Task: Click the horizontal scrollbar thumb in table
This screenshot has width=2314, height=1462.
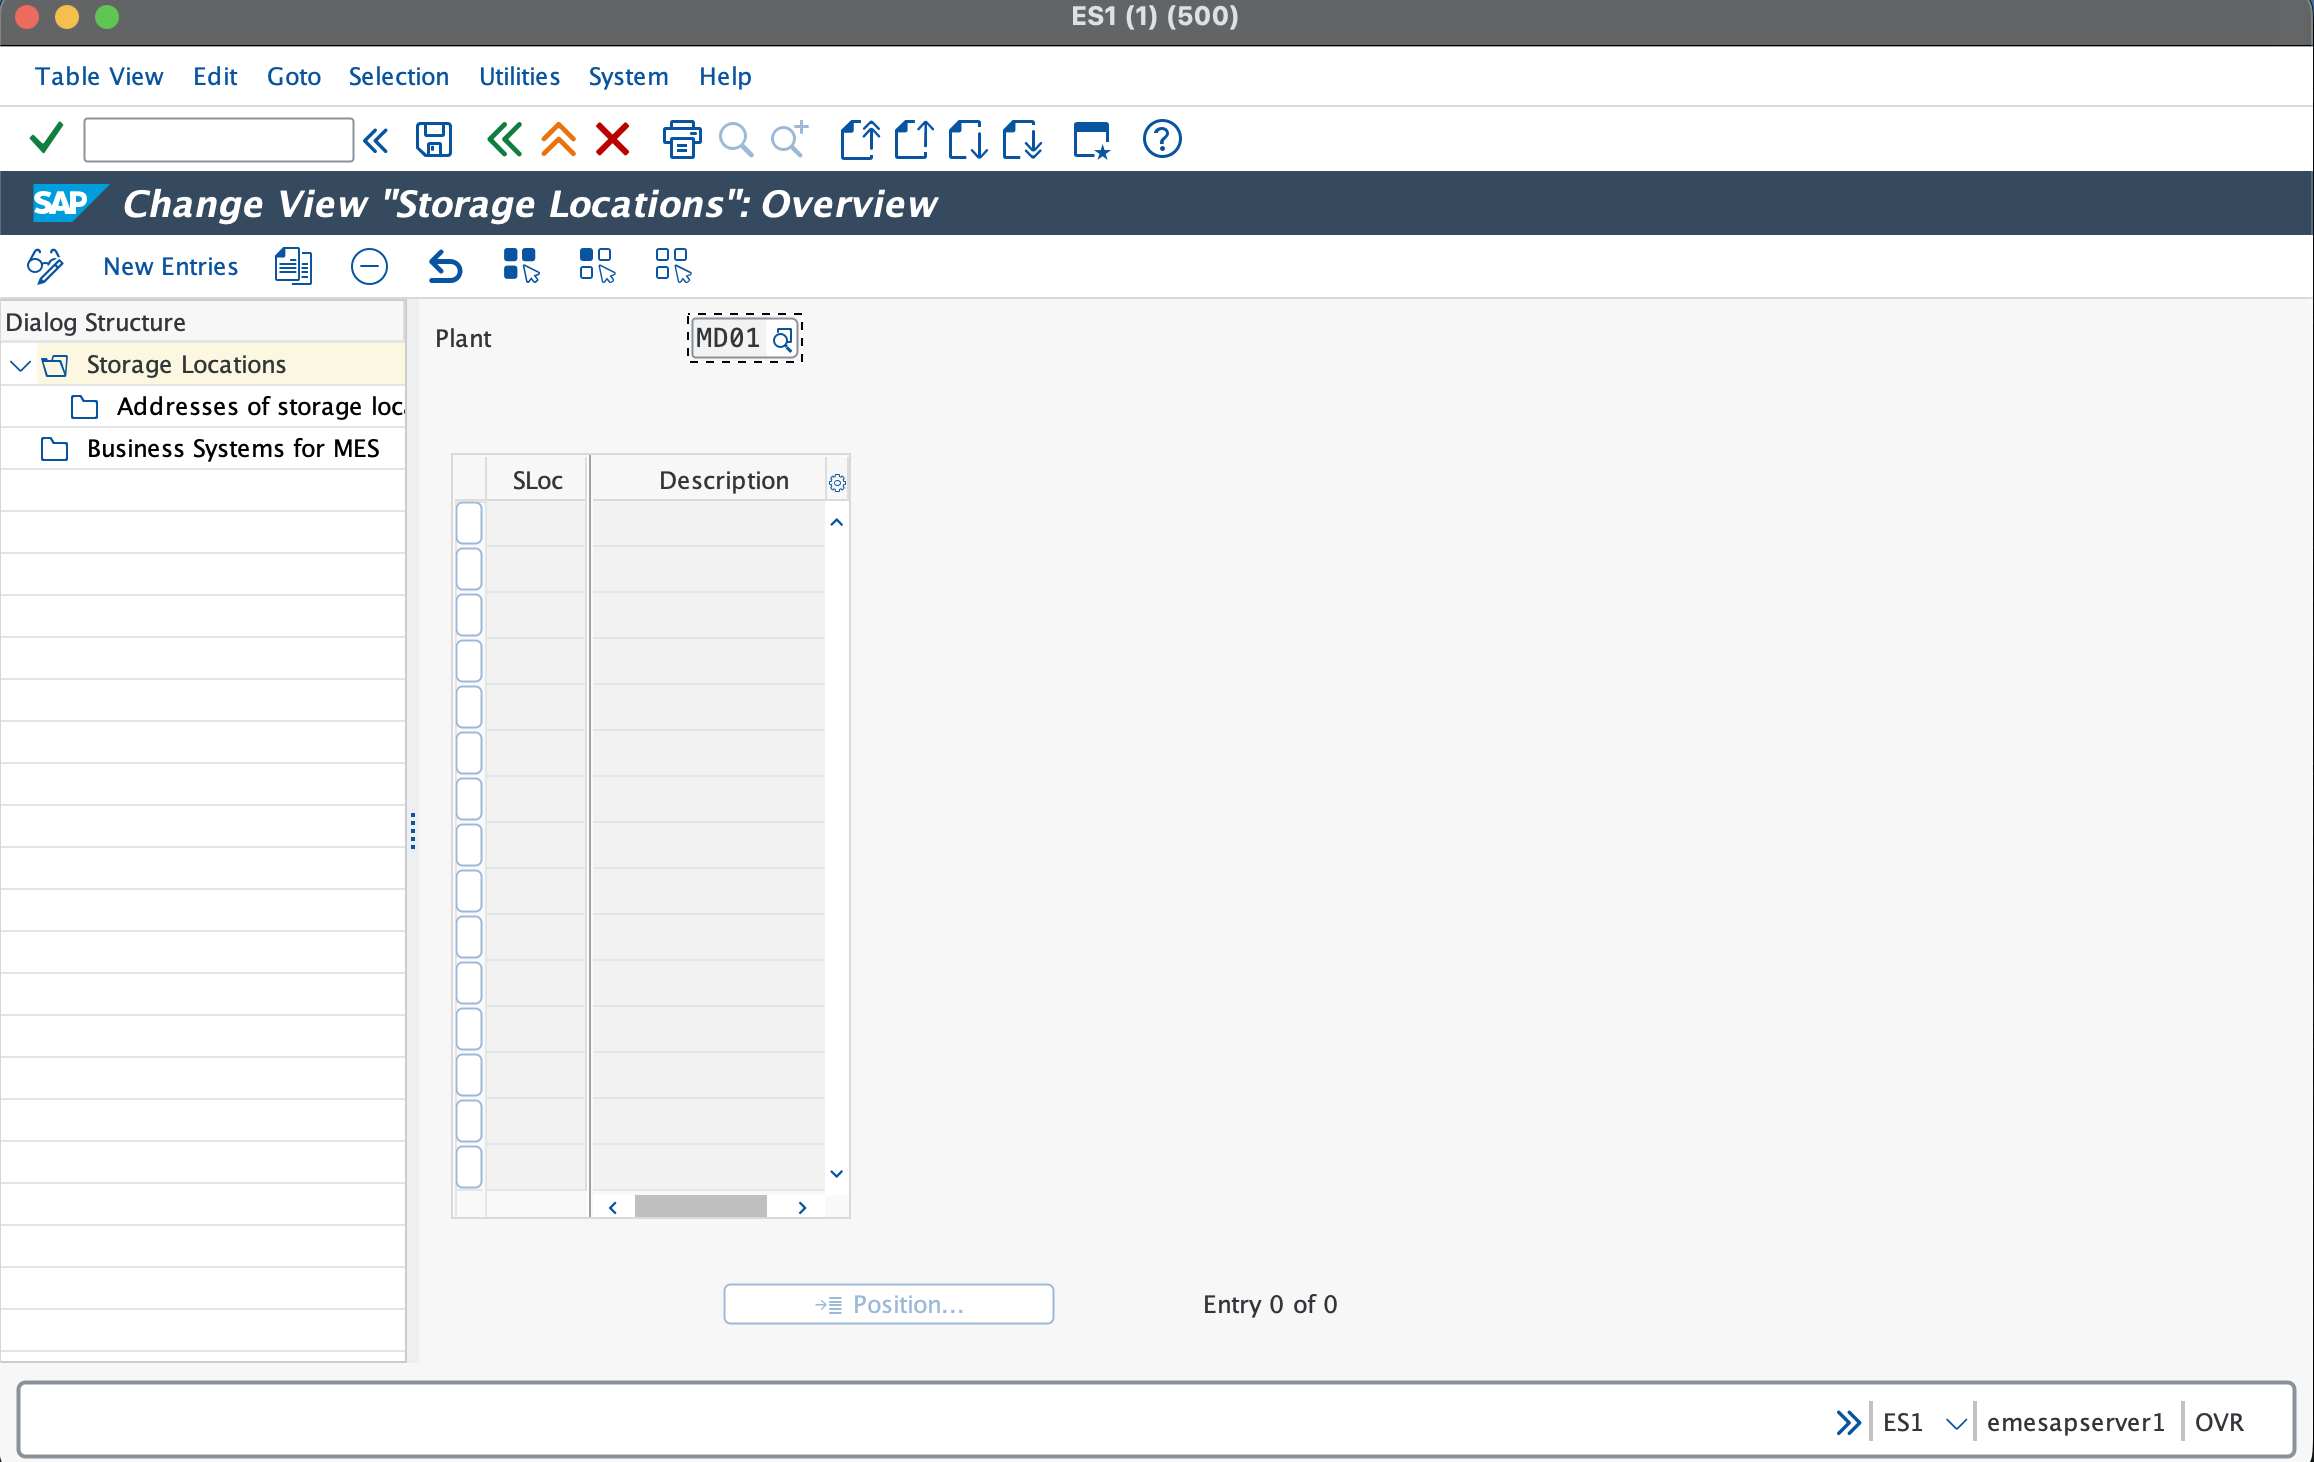Action: tap(700, 1207)
